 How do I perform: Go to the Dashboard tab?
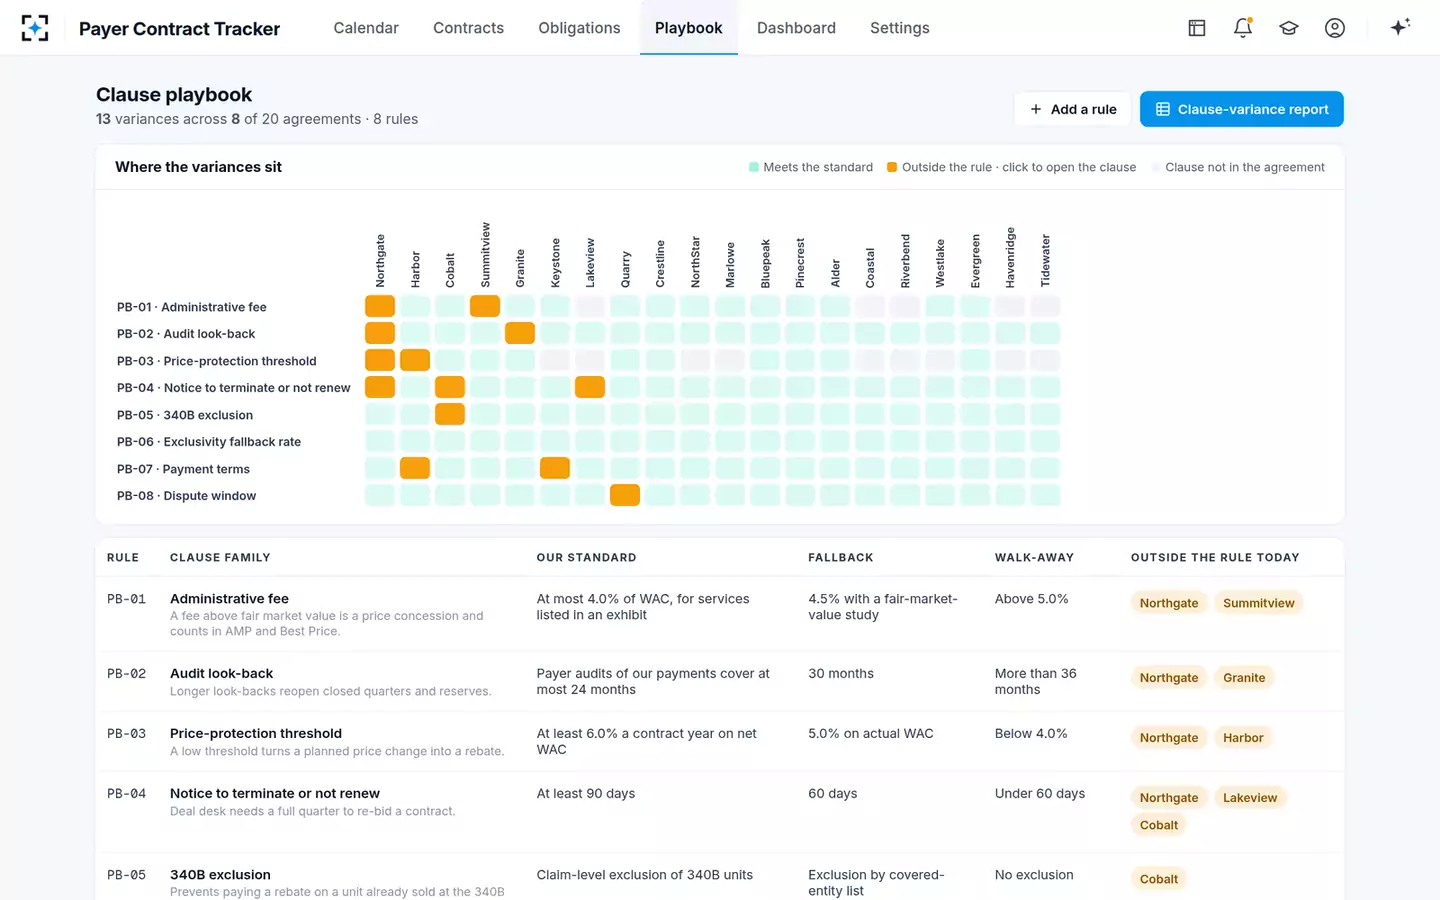tap(796, 28)
